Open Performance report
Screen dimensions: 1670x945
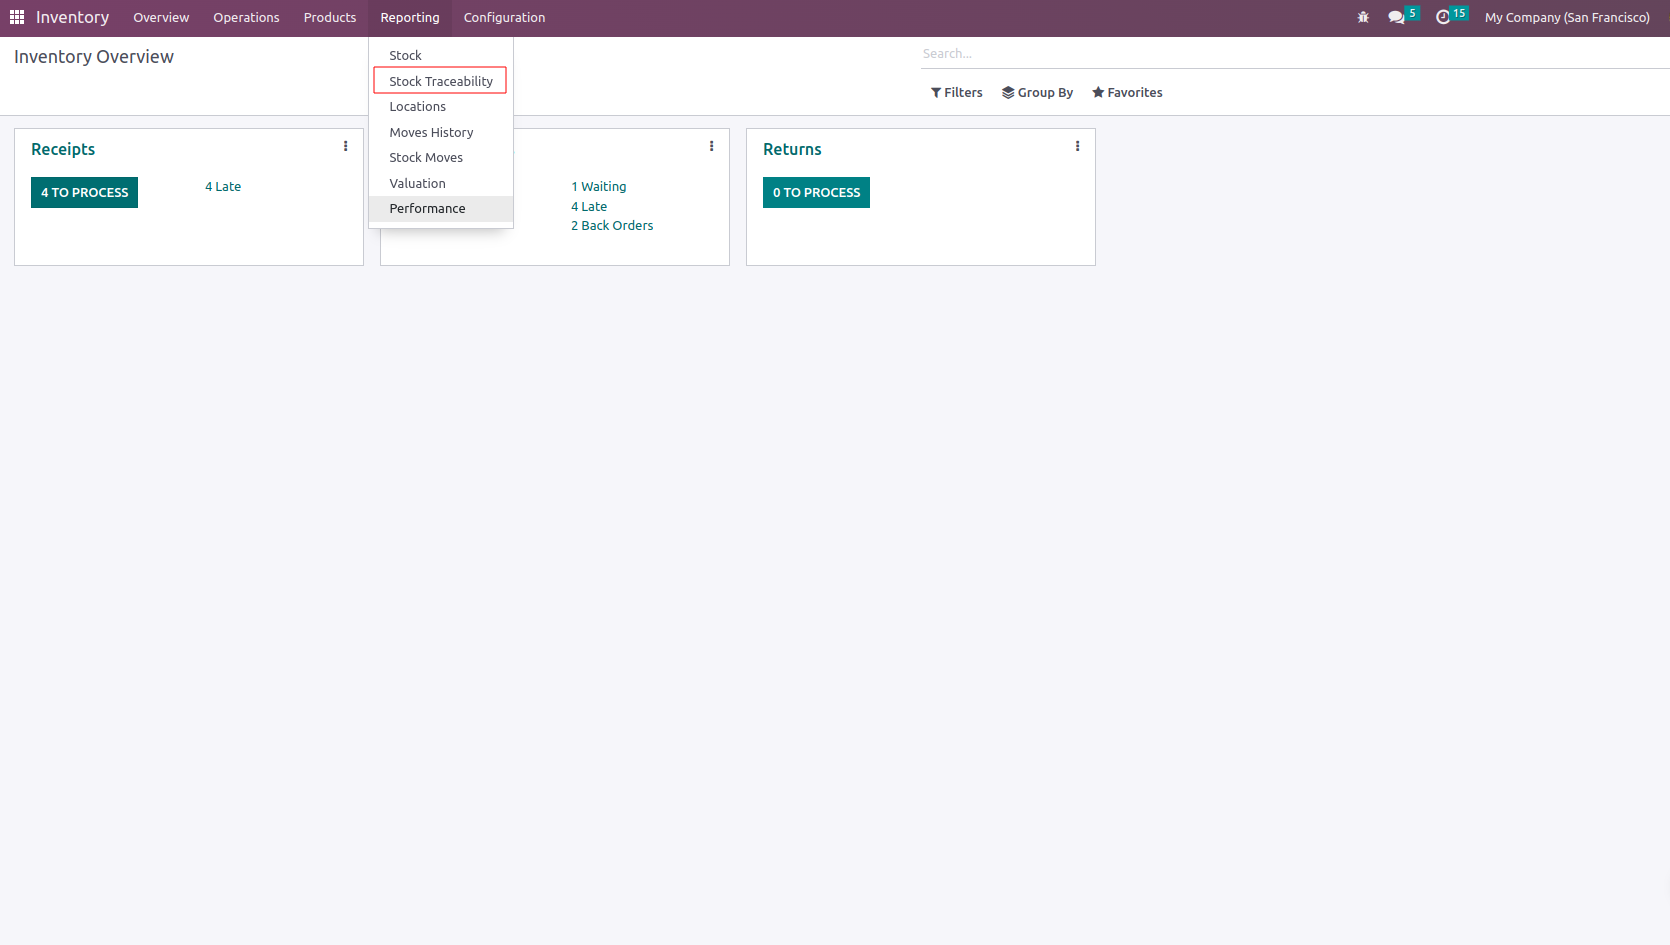(x=441, y=209)
